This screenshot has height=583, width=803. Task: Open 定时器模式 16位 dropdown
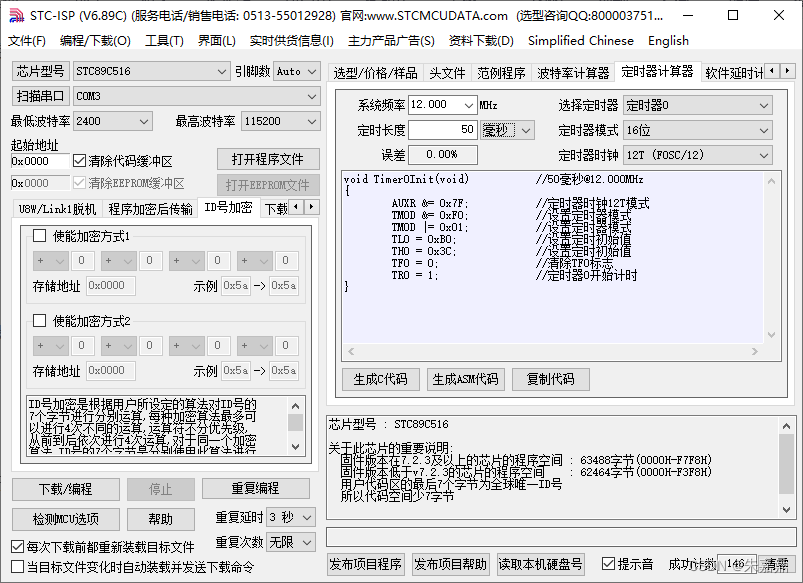click(698, 130)
